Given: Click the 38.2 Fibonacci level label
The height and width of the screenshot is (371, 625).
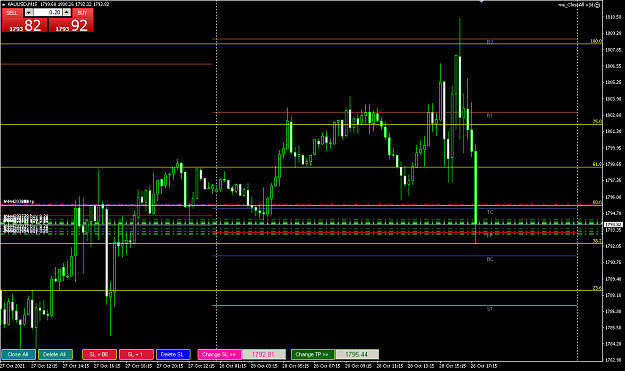Looking at the screenshot, I should [597, 241].
